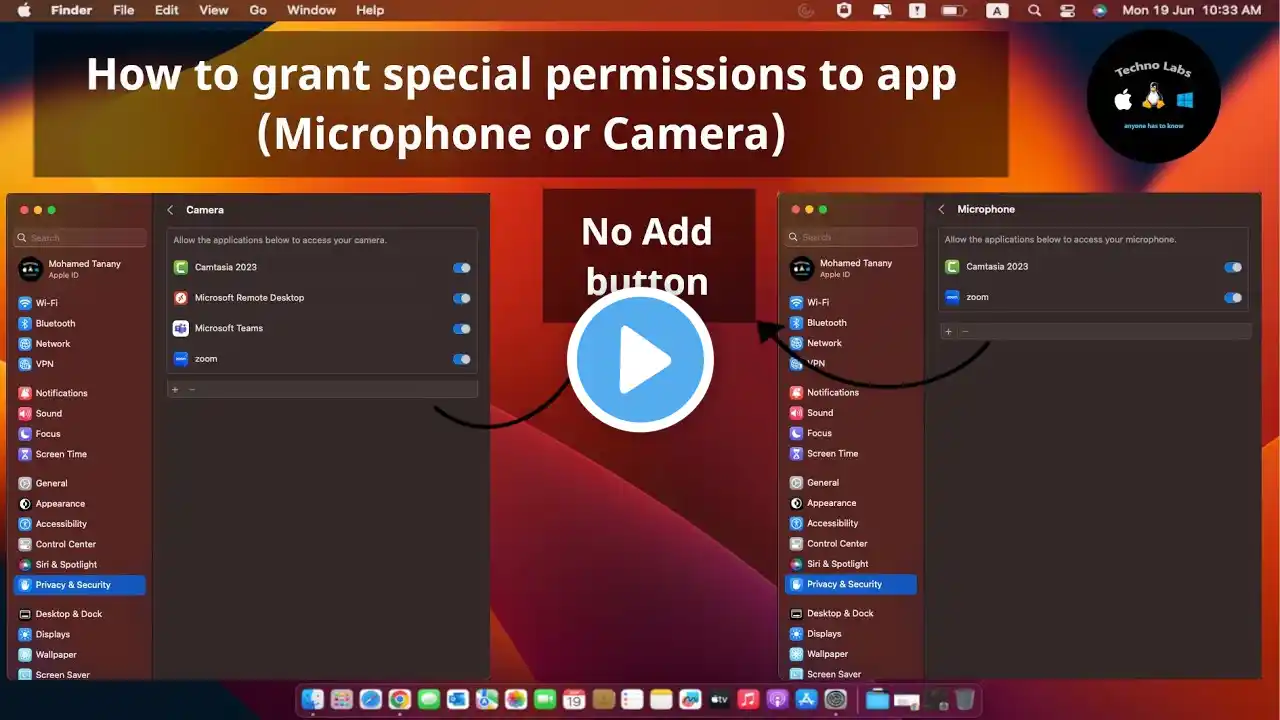Click the Notifications bell icon in Camera window sidebar
Image resolution: width=1280 pixels, height=720 pixels.
tap(25, 393)
